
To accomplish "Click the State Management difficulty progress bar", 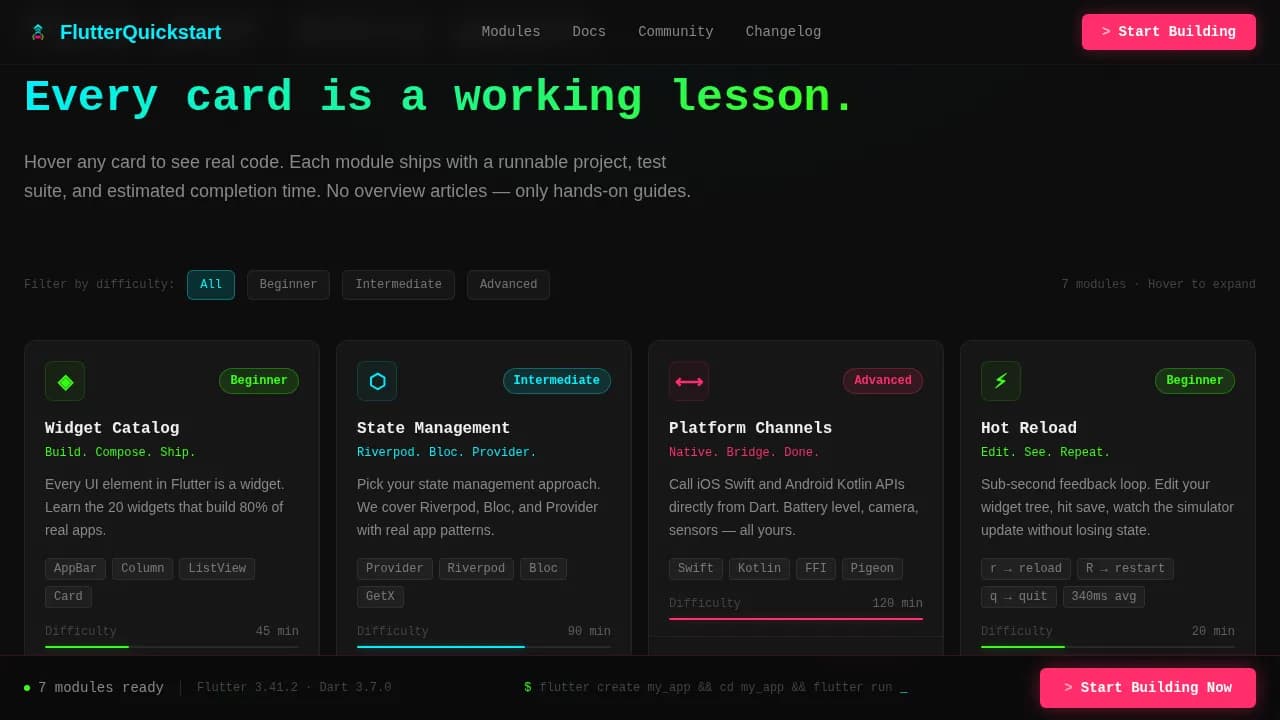I will pyautogui.click(x=484, y=647).
